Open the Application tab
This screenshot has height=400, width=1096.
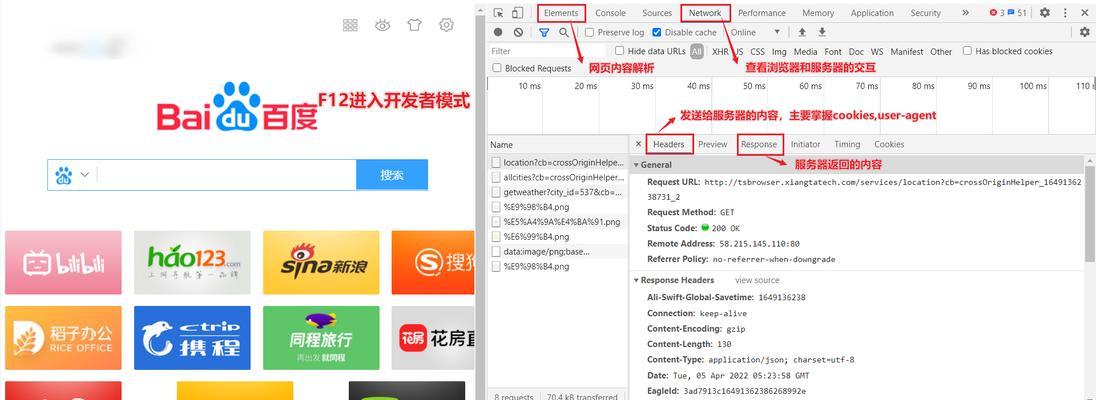(x=872, y=13)
